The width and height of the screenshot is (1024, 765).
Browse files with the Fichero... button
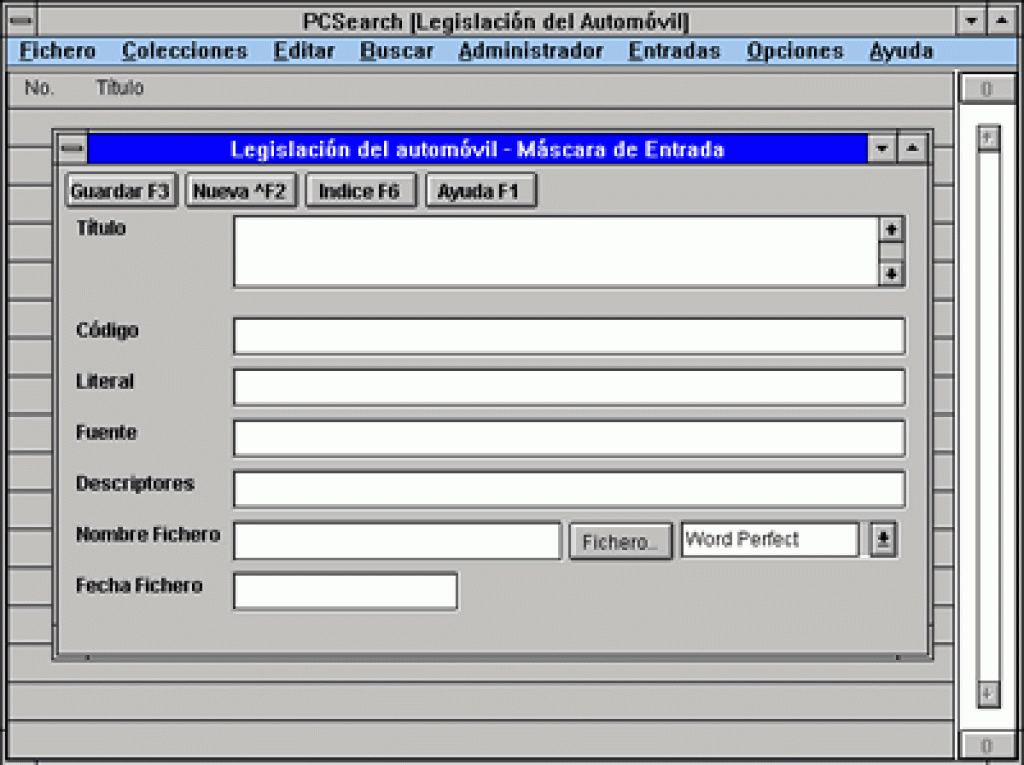tap(620, 540)
